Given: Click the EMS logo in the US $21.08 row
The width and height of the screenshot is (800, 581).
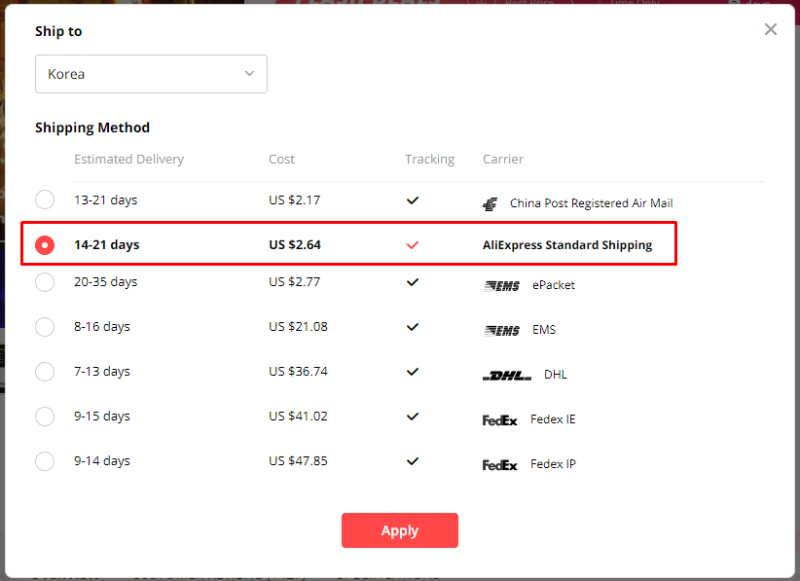Looking at the screenshot, I should (502, 331).
